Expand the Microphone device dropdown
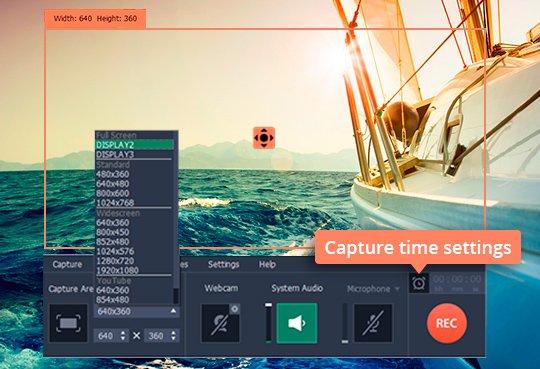This screenshot has width=540, height=369. tap(373, 288)
